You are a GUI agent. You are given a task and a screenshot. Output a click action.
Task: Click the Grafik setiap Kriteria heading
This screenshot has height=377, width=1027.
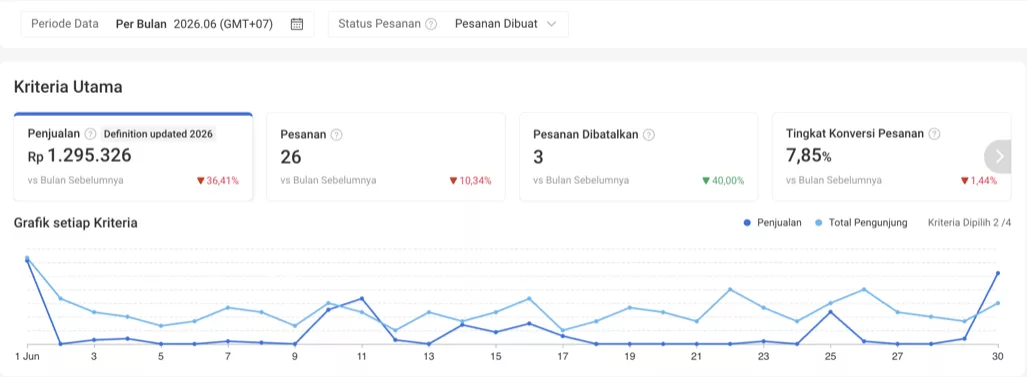(x=75, y=223)
